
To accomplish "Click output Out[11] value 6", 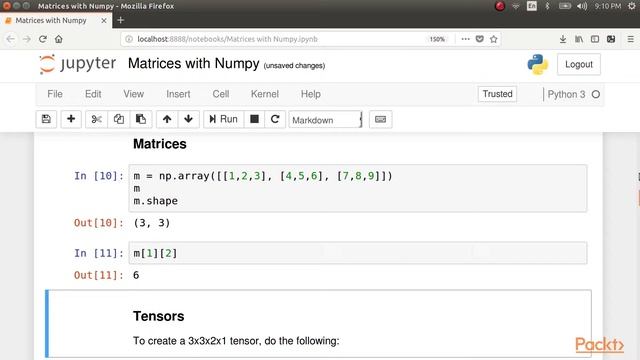I will coord(136,275).
